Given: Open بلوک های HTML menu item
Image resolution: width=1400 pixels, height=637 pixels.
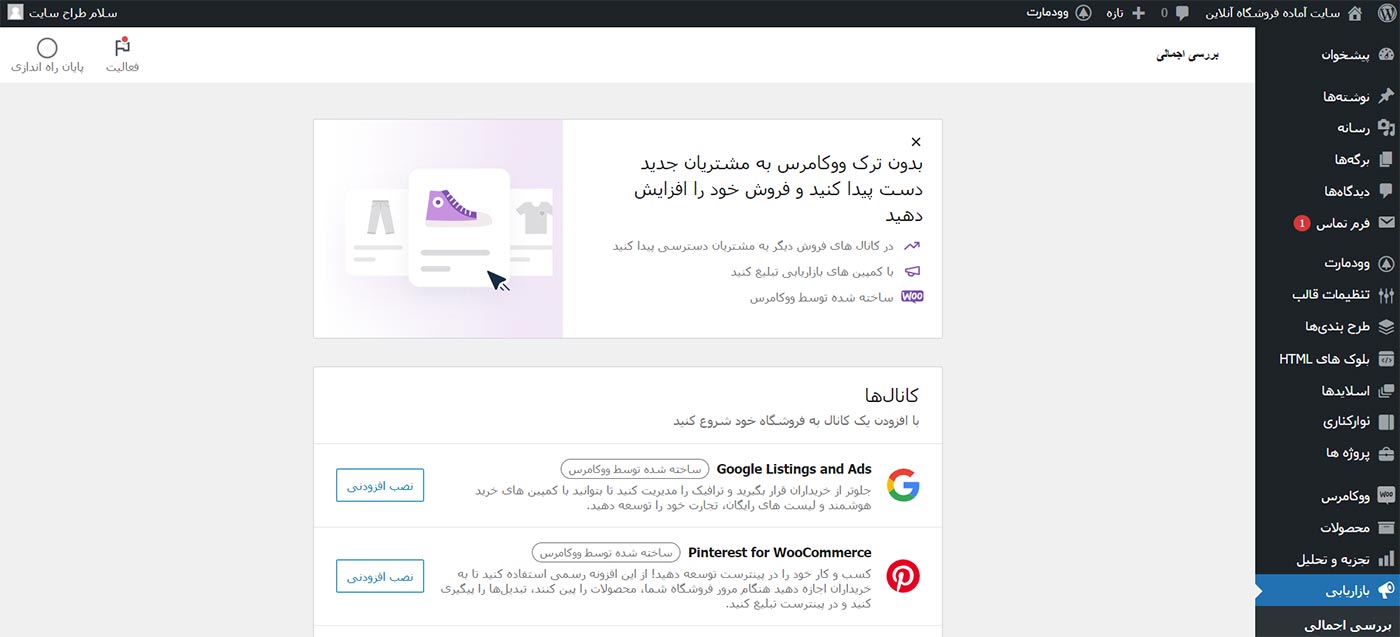Looking at the screenshot, I should [1327, 358].
